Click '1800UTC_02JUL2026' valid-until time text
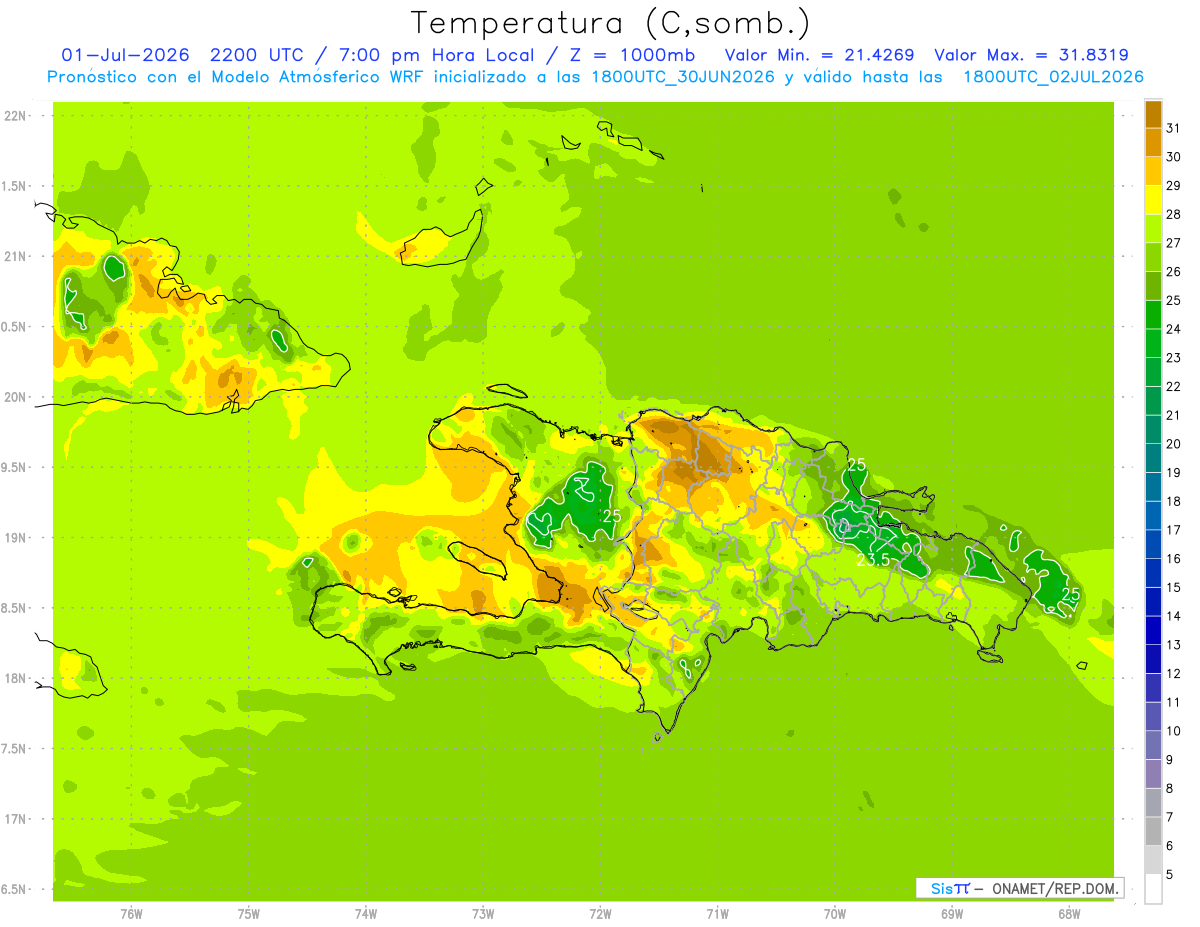1200x927 pixels. coord(1053,77)
